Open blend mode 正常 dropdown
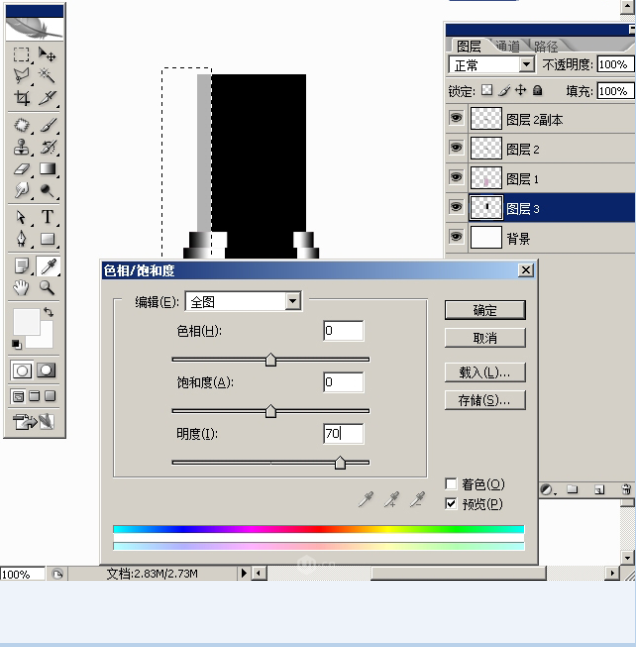The width and height of the screenshot is (636, 647). point(526,64)
